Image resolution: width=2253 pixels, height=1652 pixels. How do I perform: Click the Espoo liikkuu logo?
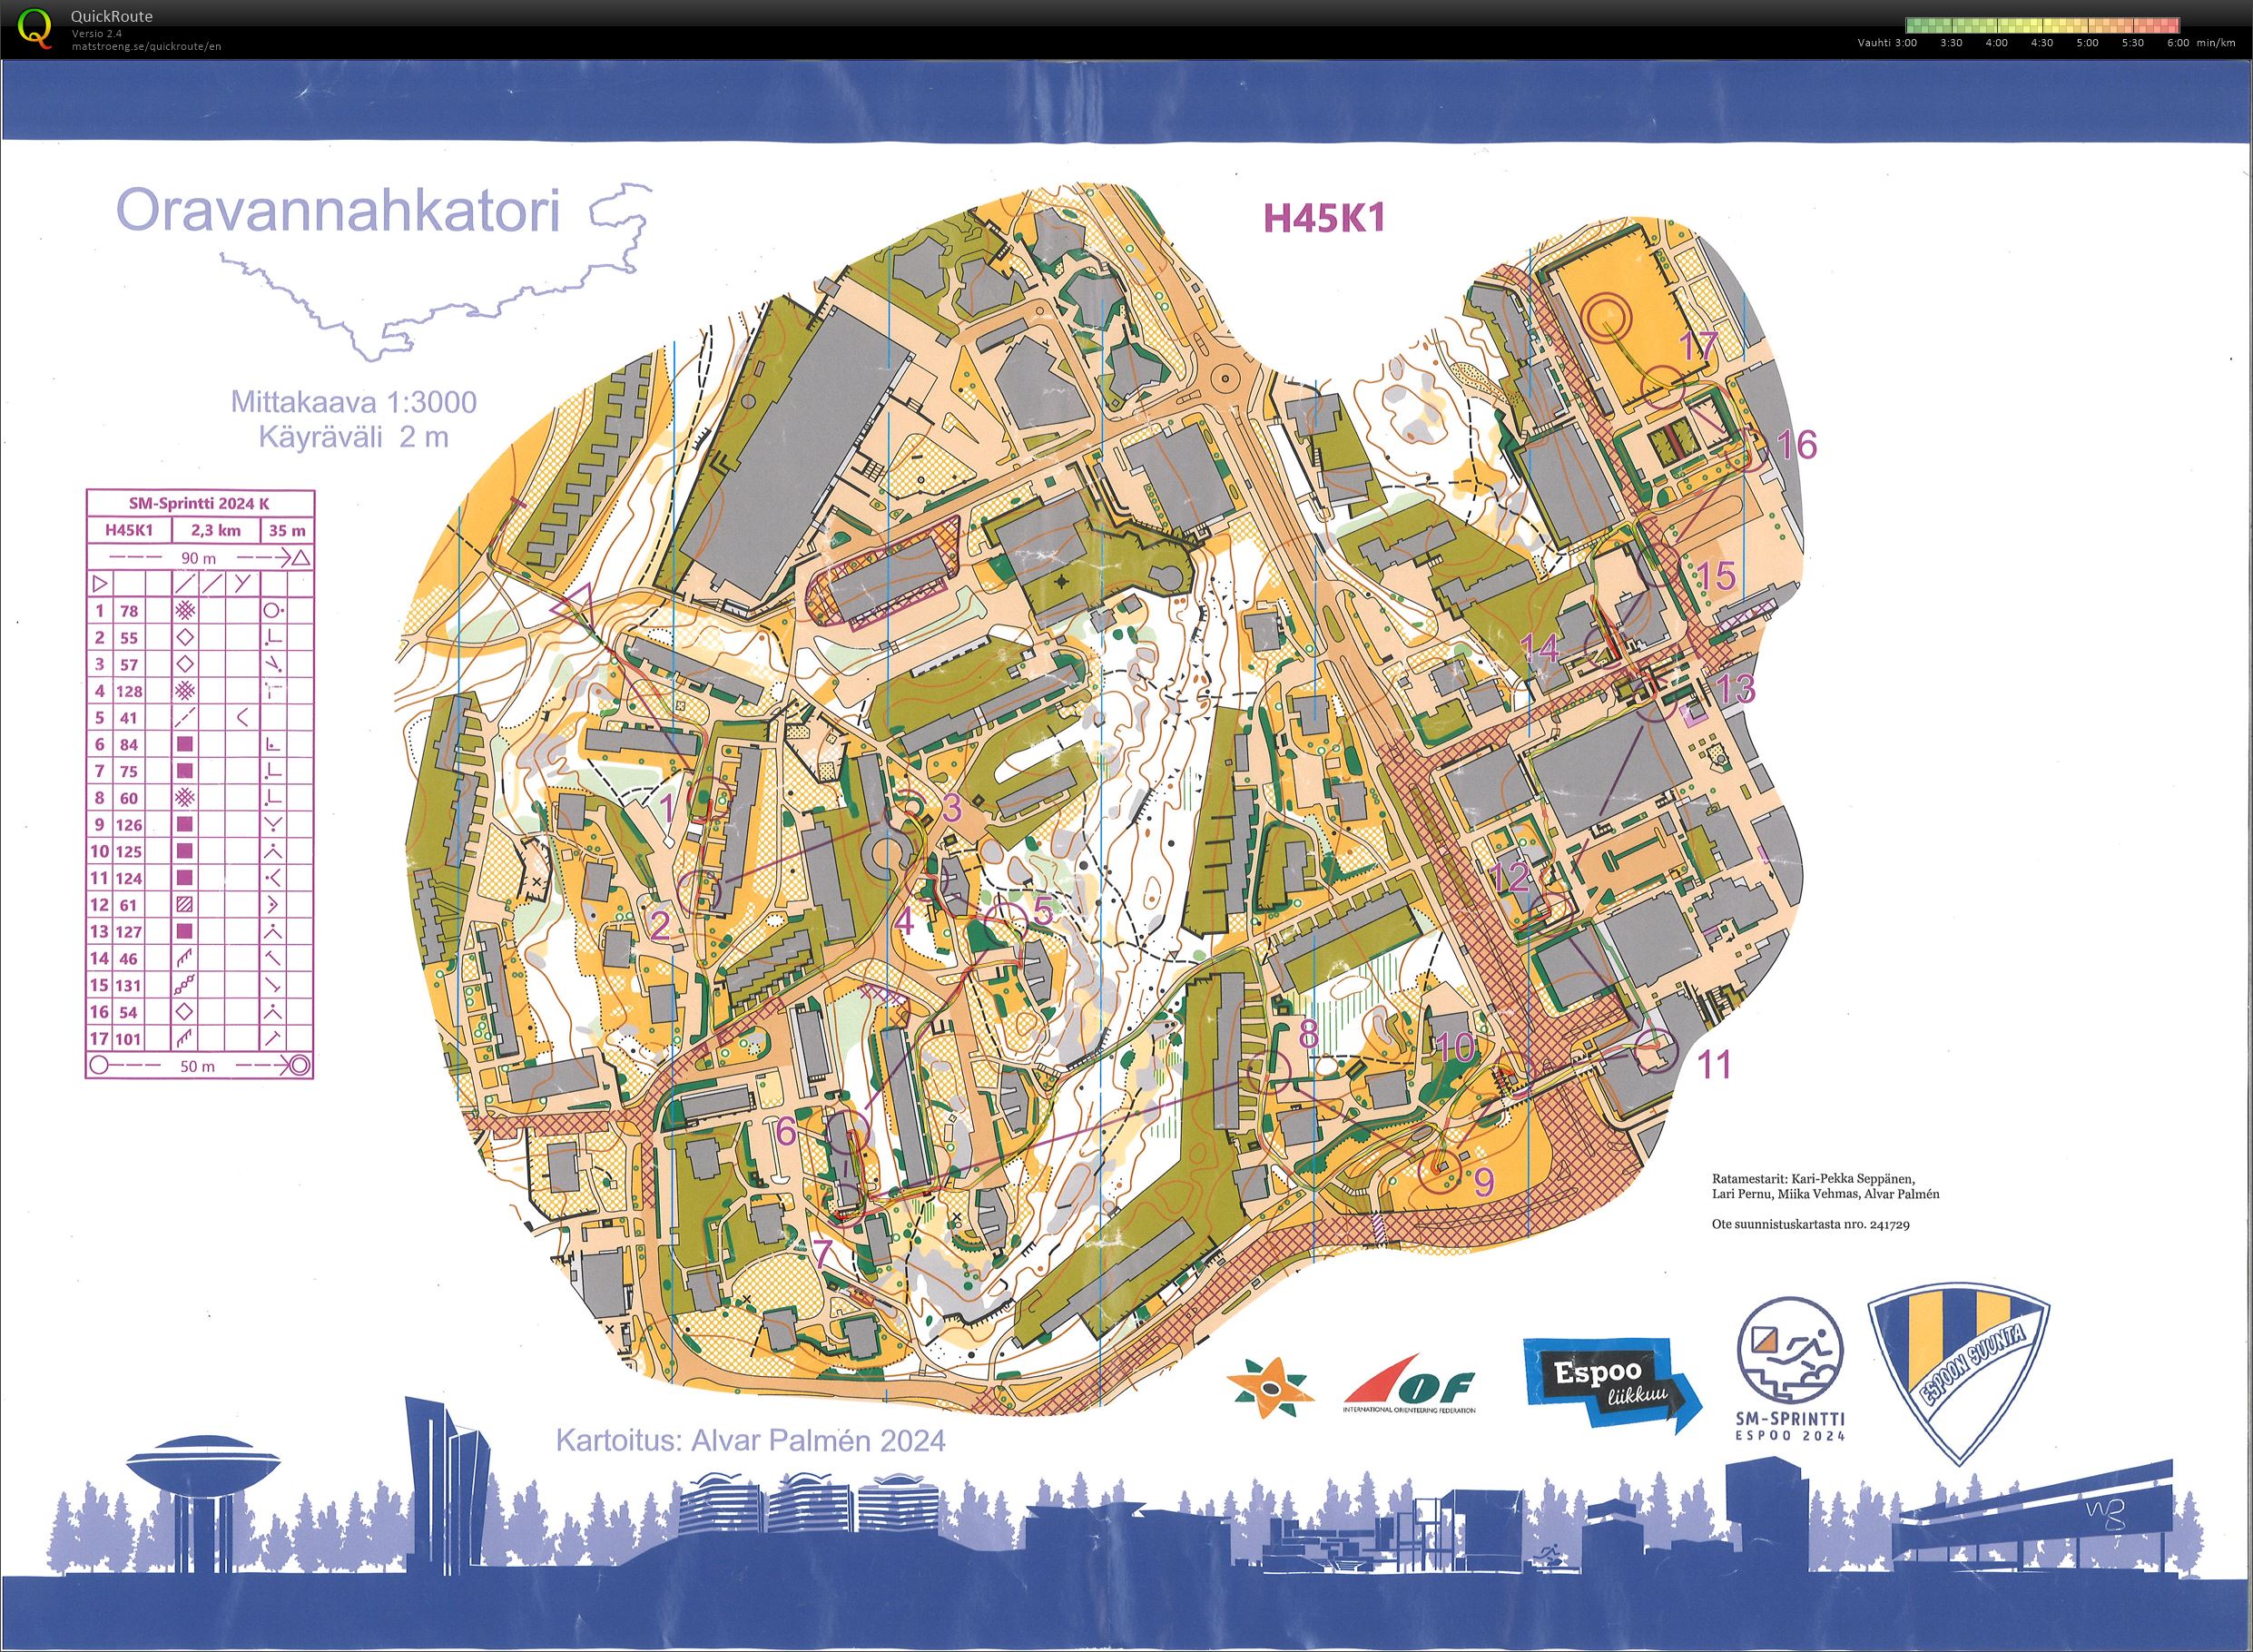point(1611,1384)
